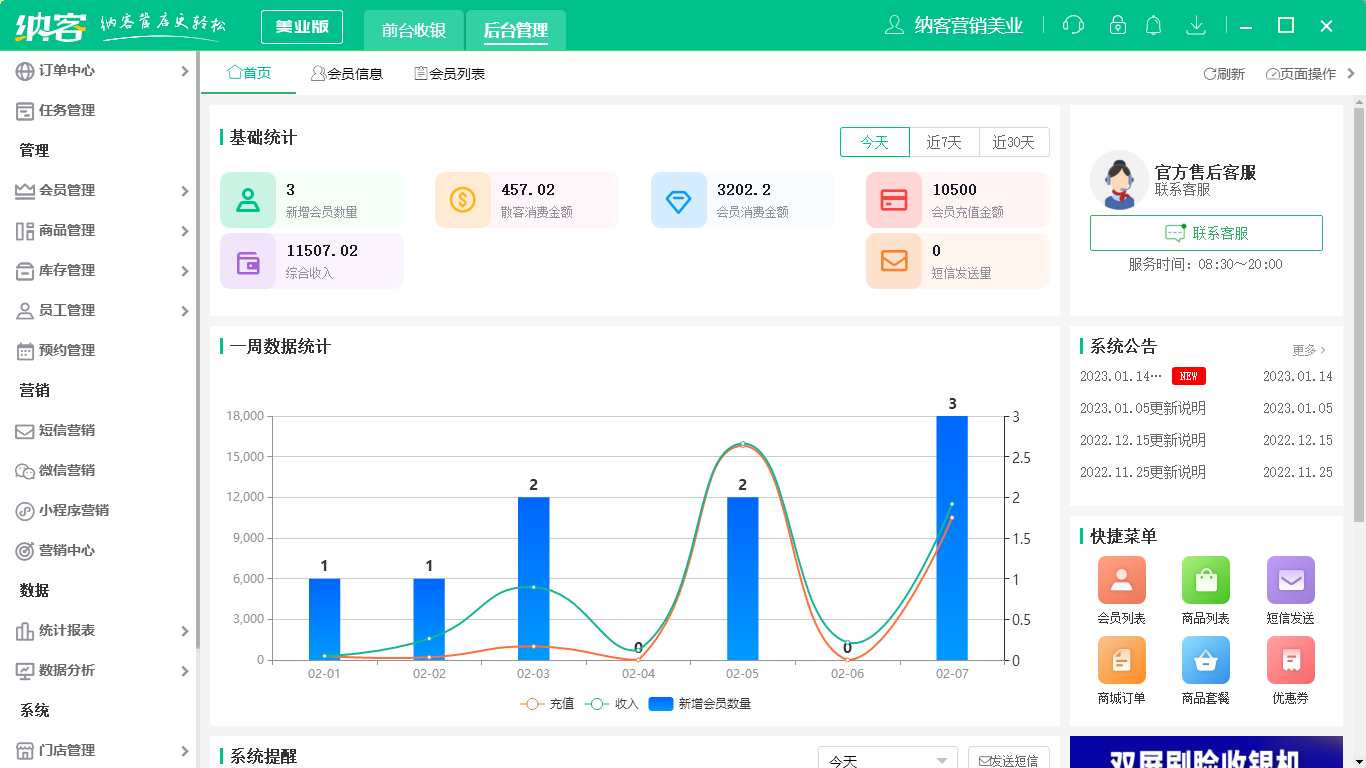Click the 联系客服 button
The width and height of the screenshot is (1366, 768).
point(1205,233)
